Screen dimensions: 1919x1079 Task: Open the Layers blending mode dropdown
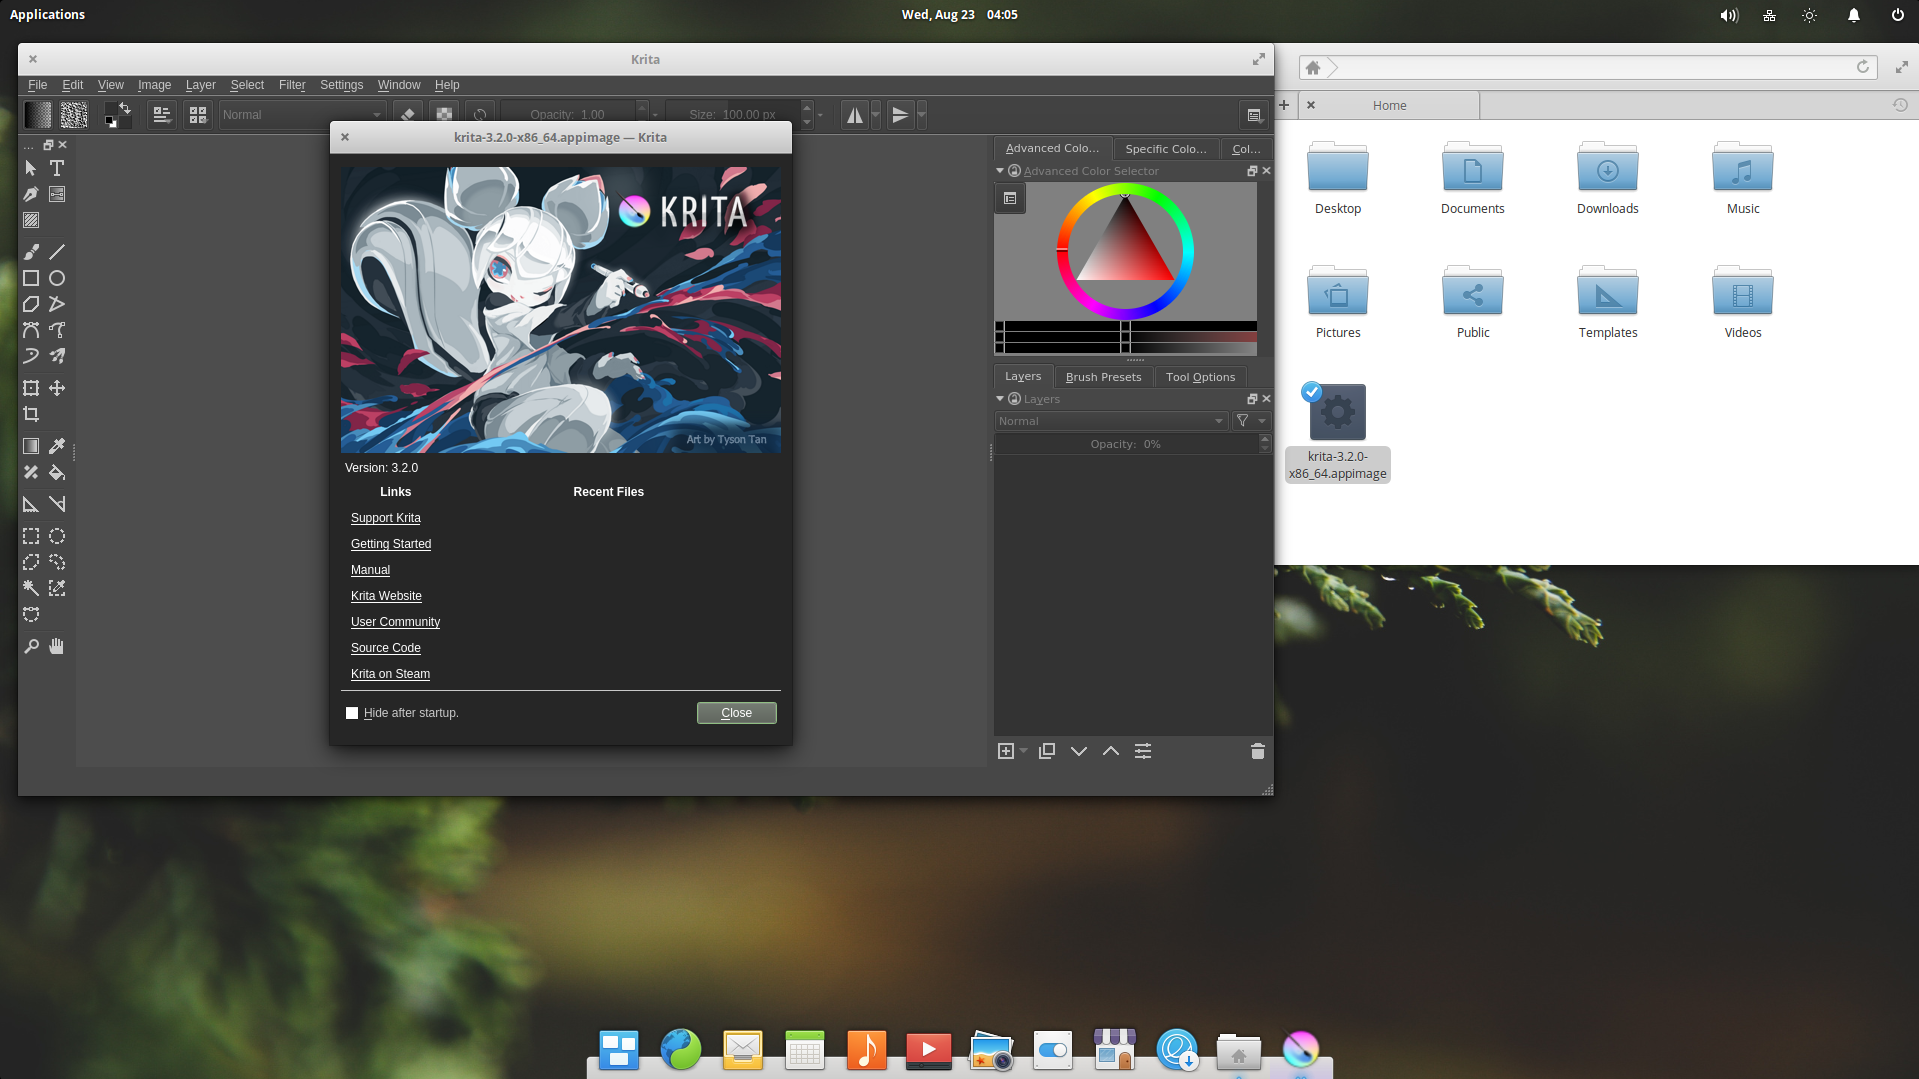(1111, 421)
